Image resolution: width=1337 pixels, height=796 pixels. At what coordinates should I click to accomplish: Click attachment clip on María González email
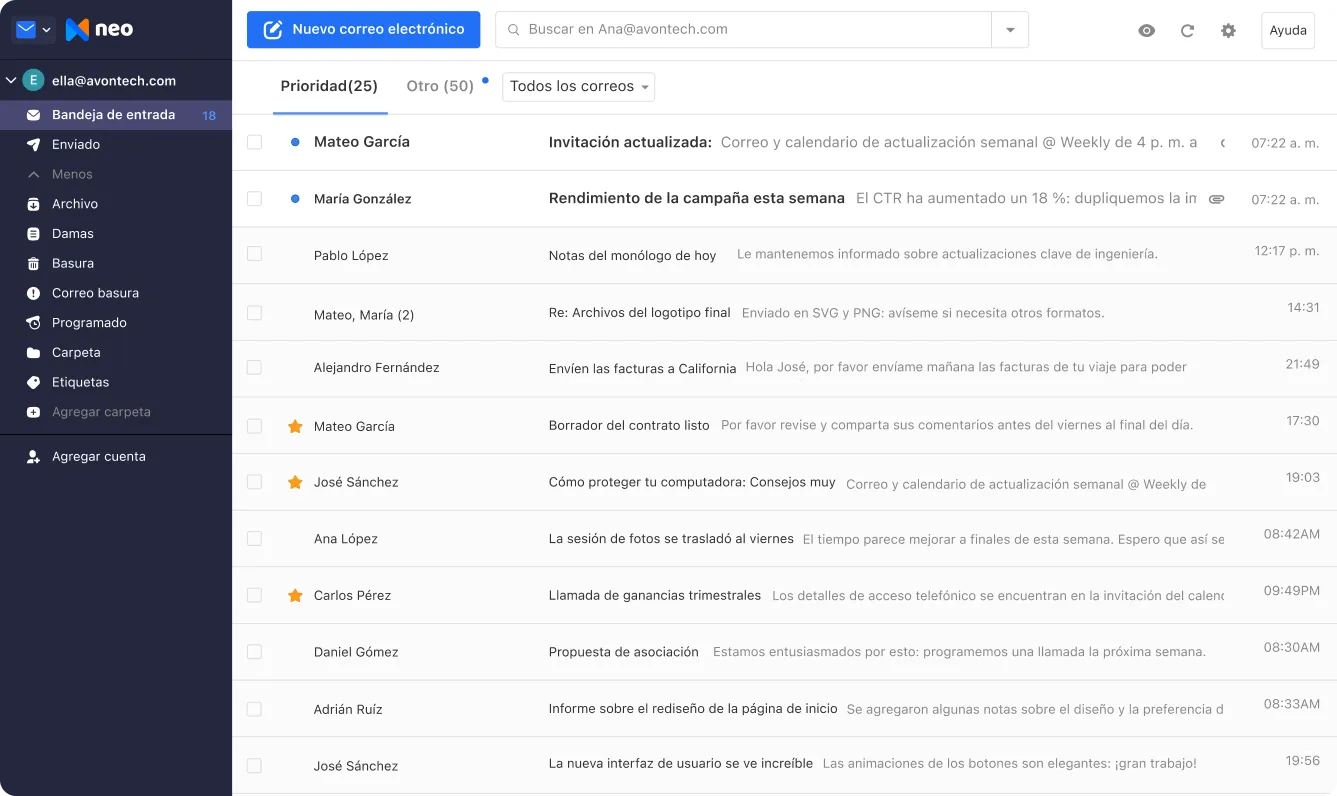click(x=1216, y=199)
